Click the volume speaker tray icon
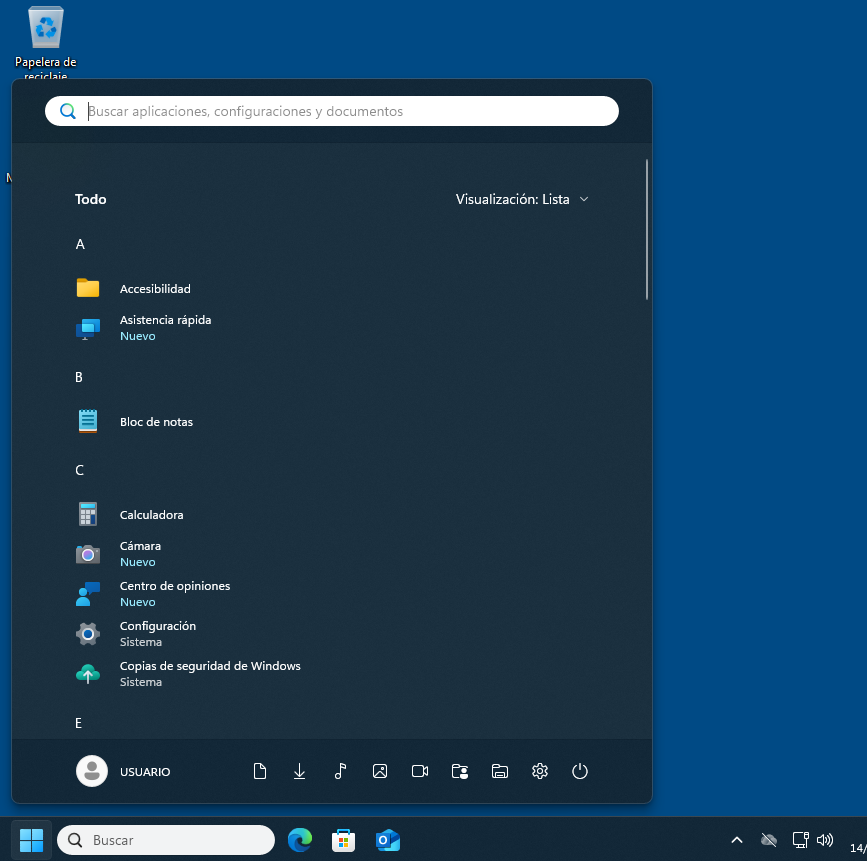Image resolution: width=867 pixels, height=861 pixels. tap(825, 840)
